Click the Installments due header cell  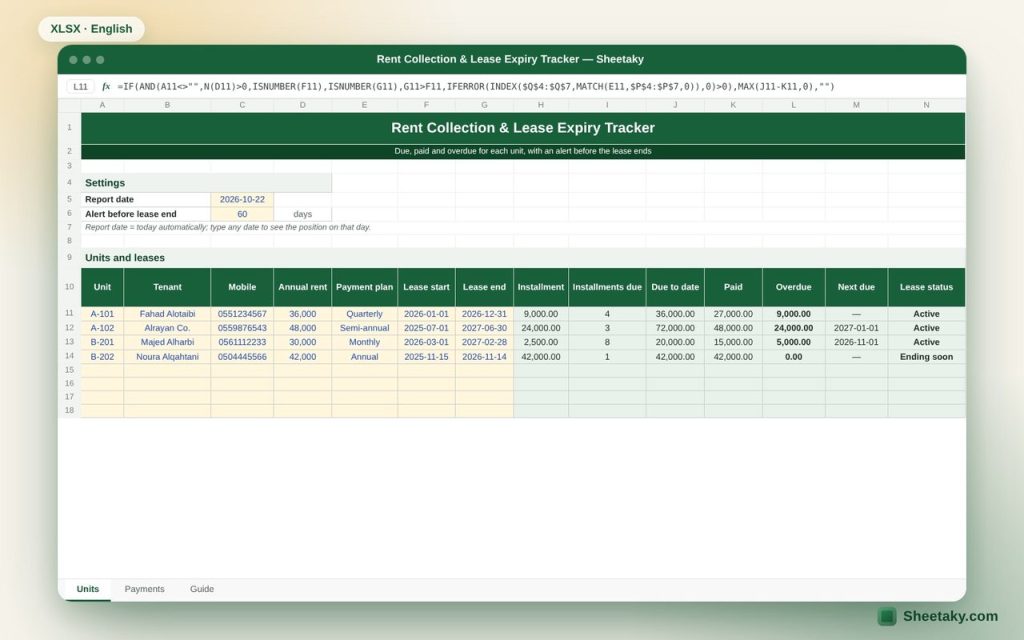click(x=607, y=287)
